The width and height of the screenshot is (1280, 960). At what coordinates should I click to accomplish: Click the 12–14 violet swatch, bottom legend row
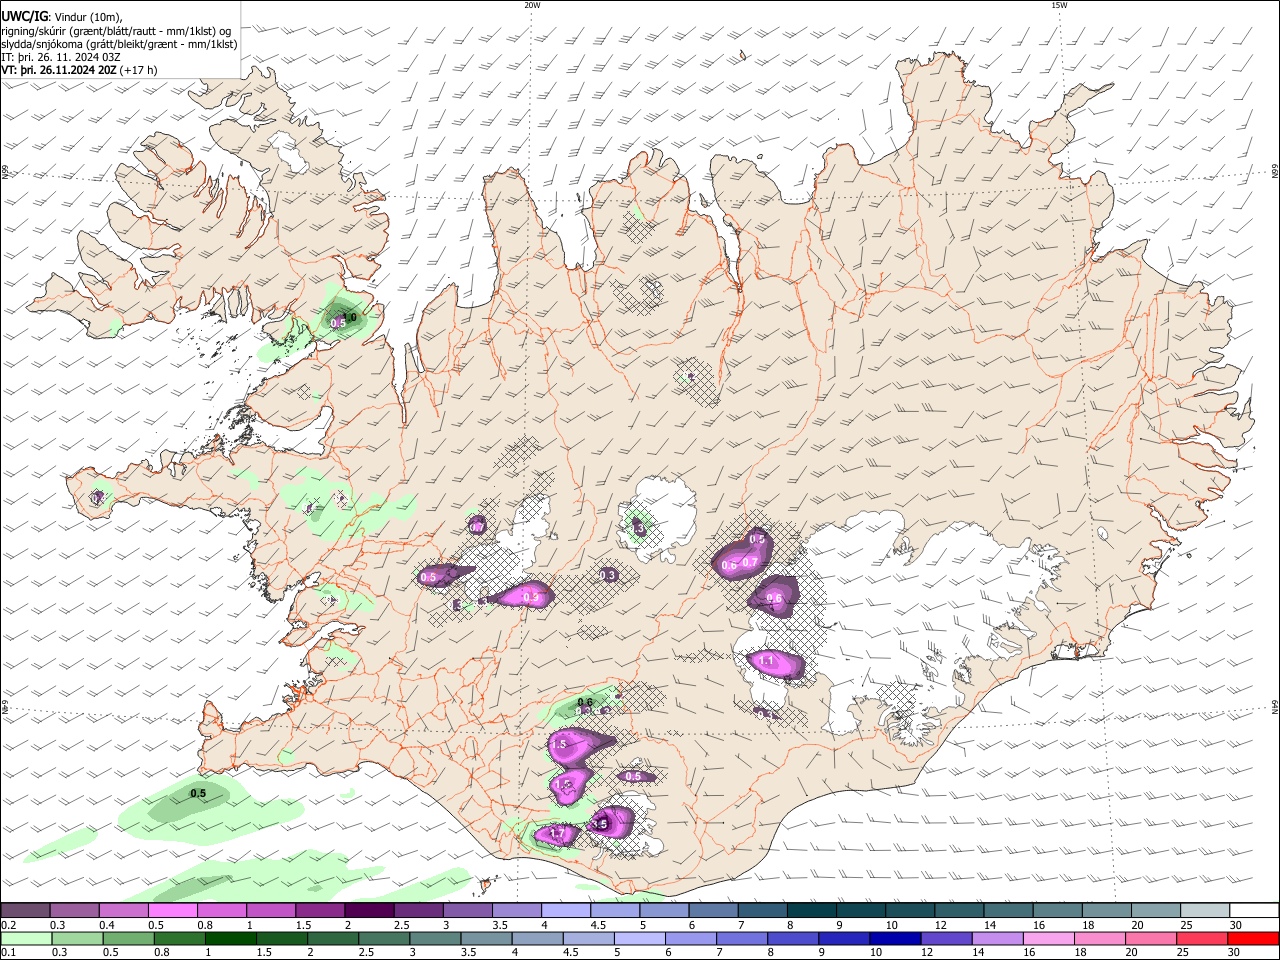945,939
